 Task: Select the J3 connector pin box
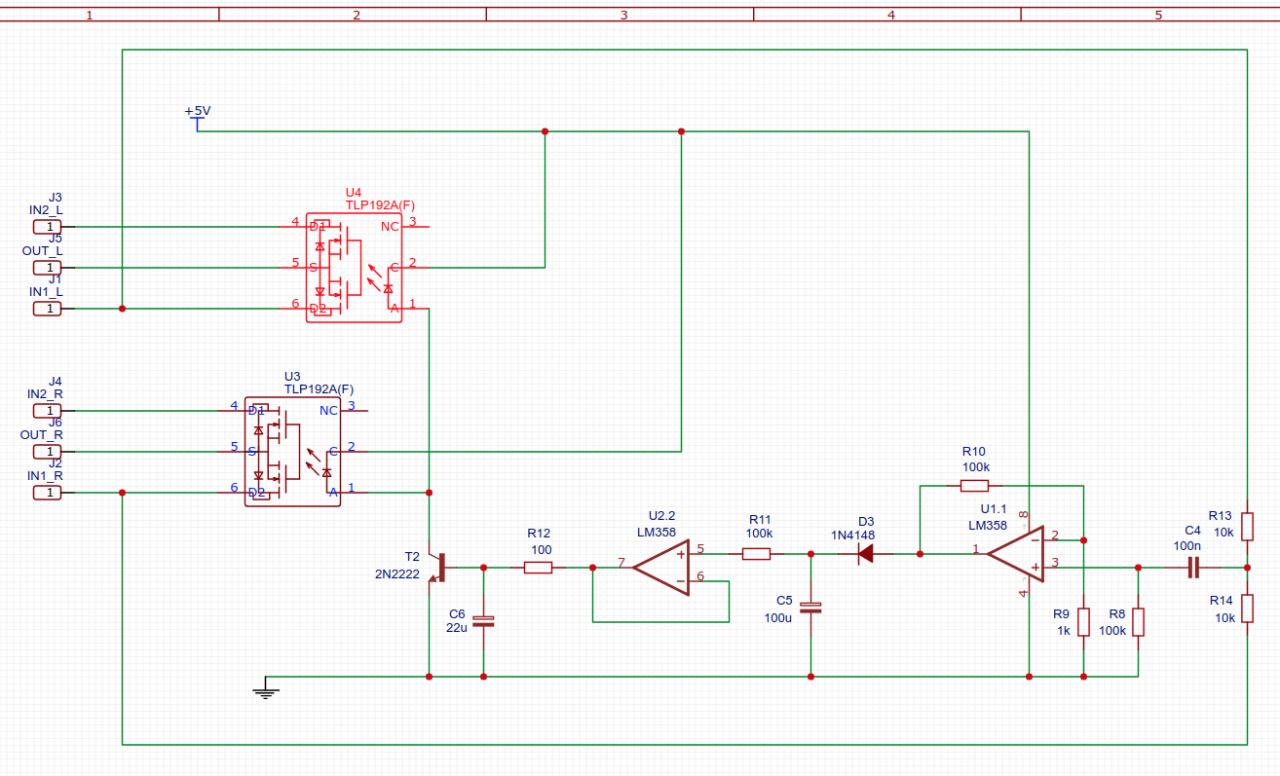point(47,227)
